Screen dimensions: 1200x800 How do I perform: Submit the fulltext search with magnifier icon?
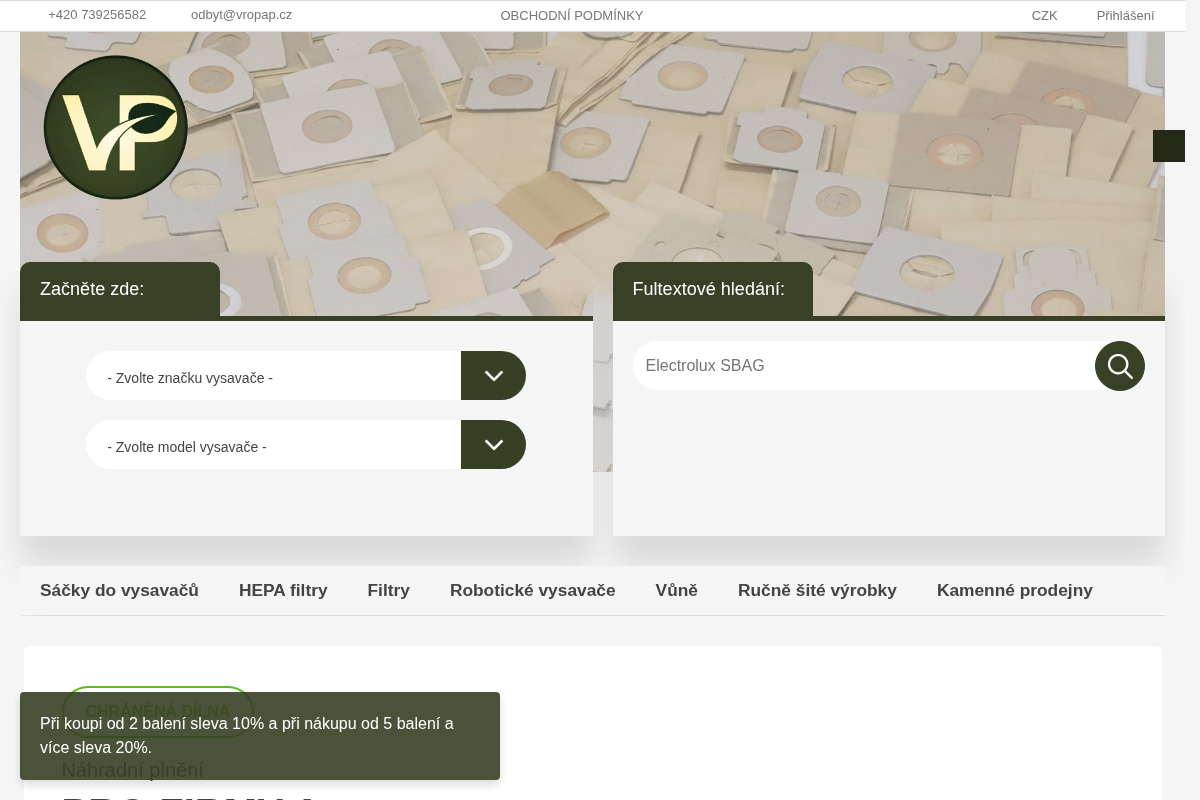[x=1120, y=366]
